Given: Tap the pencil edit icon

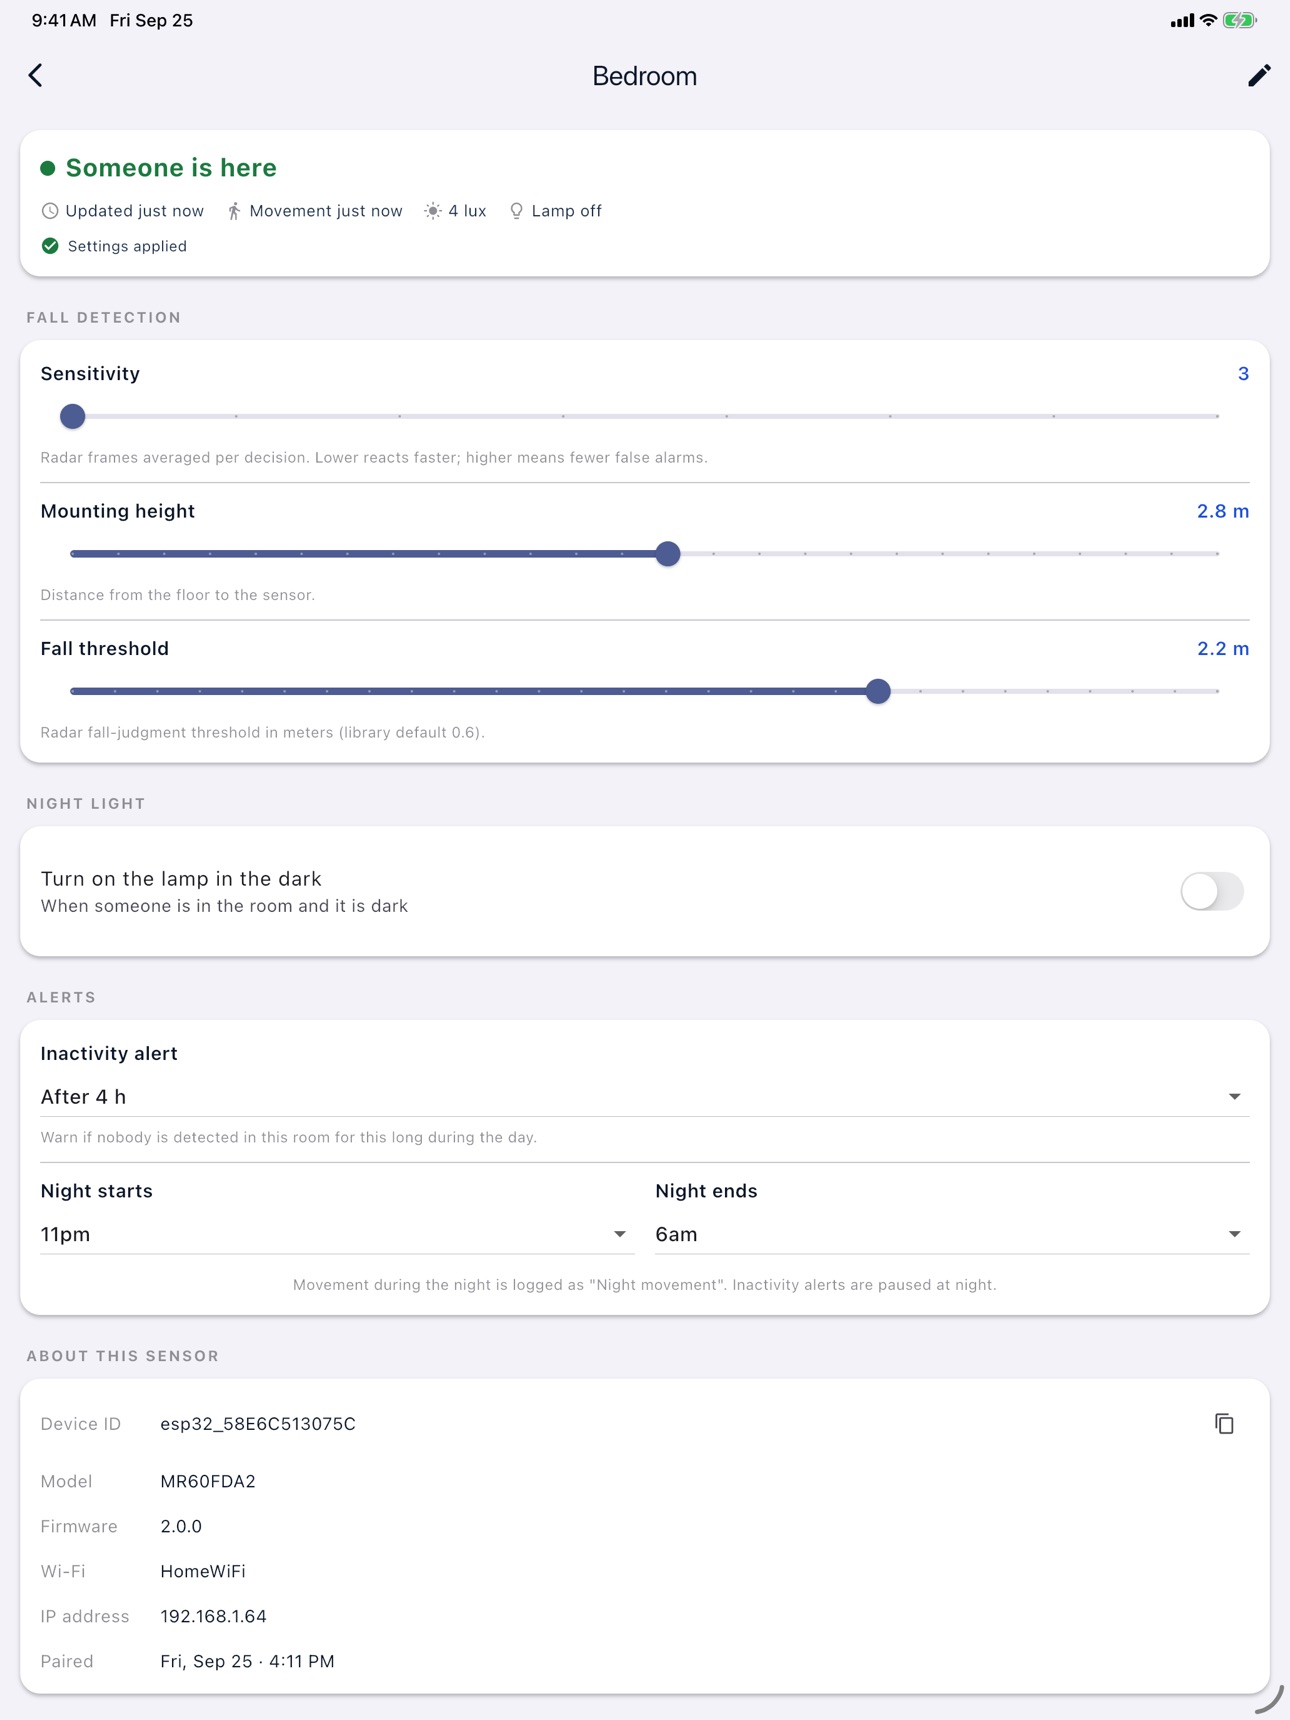Looking at the screenshot, I should click(x=1259, y=76).
